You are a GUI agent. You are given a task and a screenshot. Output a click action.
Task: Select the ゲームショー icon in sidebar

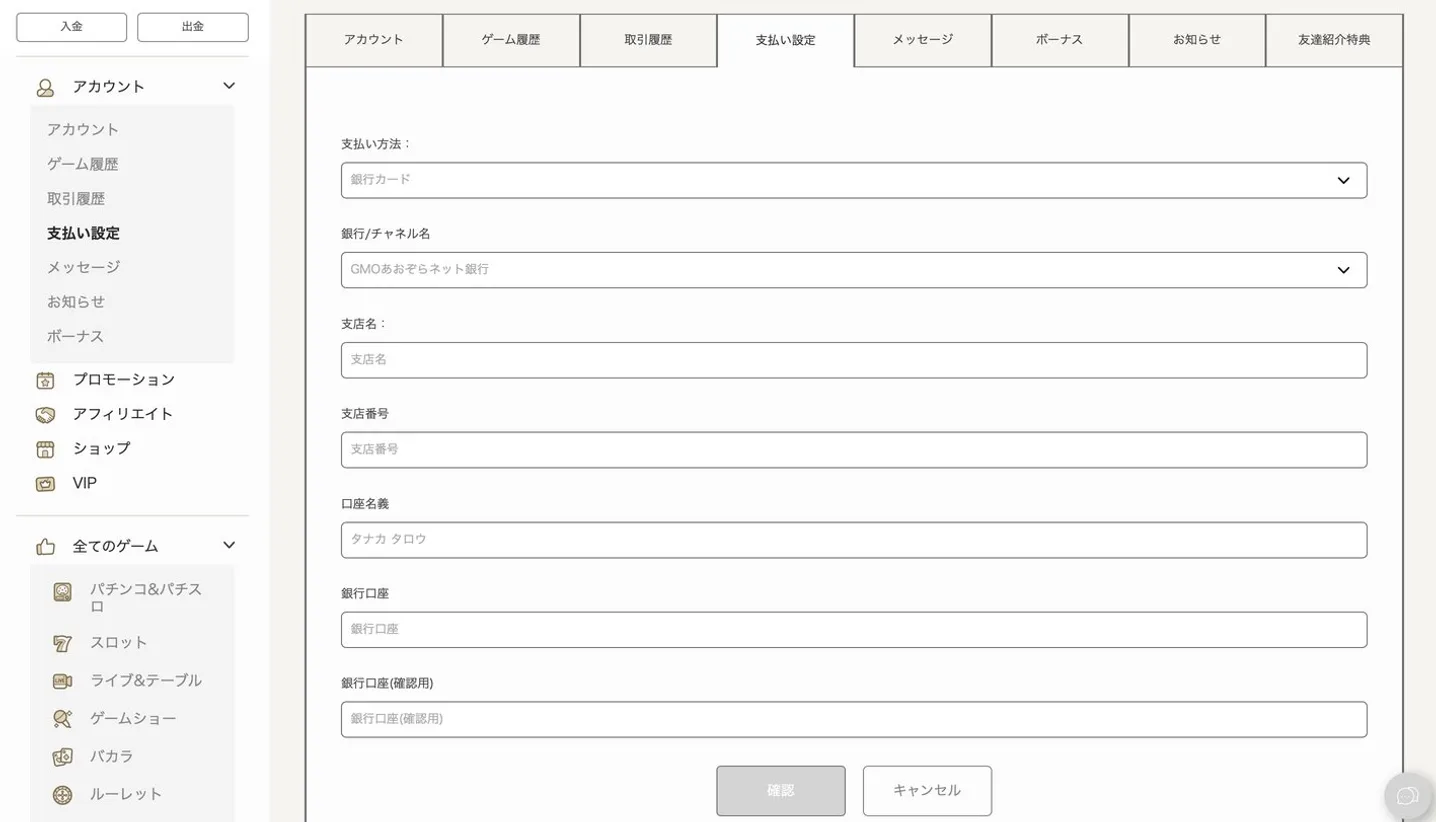pyautogui.click(x=63, y=718)
